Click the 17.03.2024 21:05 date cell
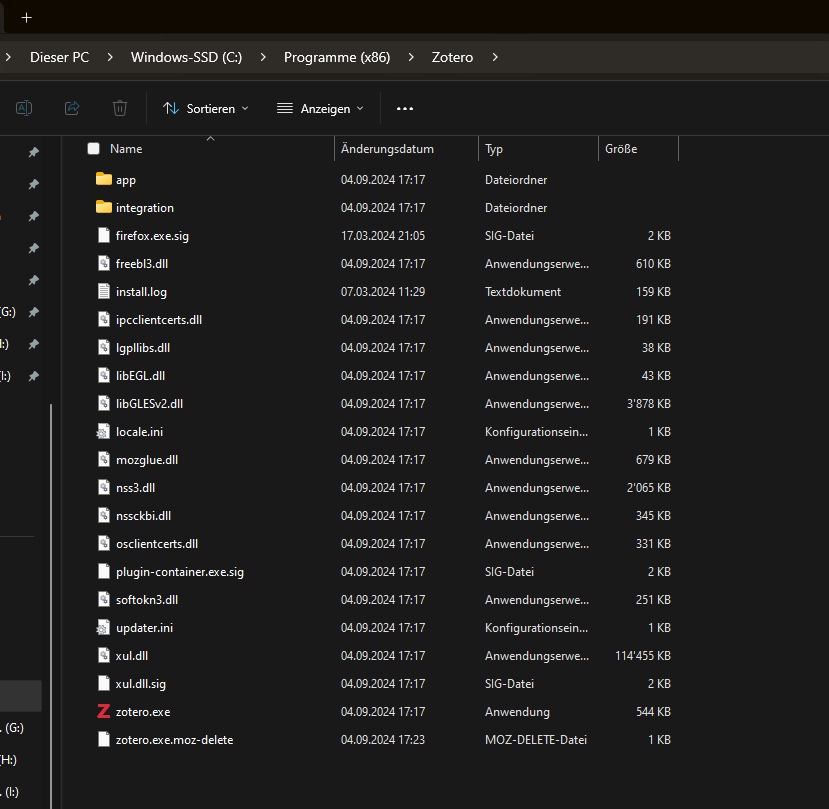The width and height of the screenshot is (829, 809). 383,235
